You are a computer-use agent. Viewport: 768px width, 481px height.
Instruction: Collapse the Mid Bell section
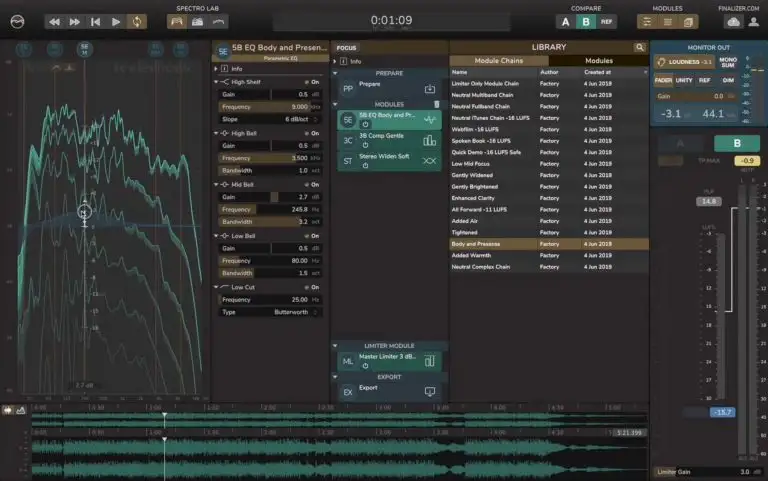point(216,185)
